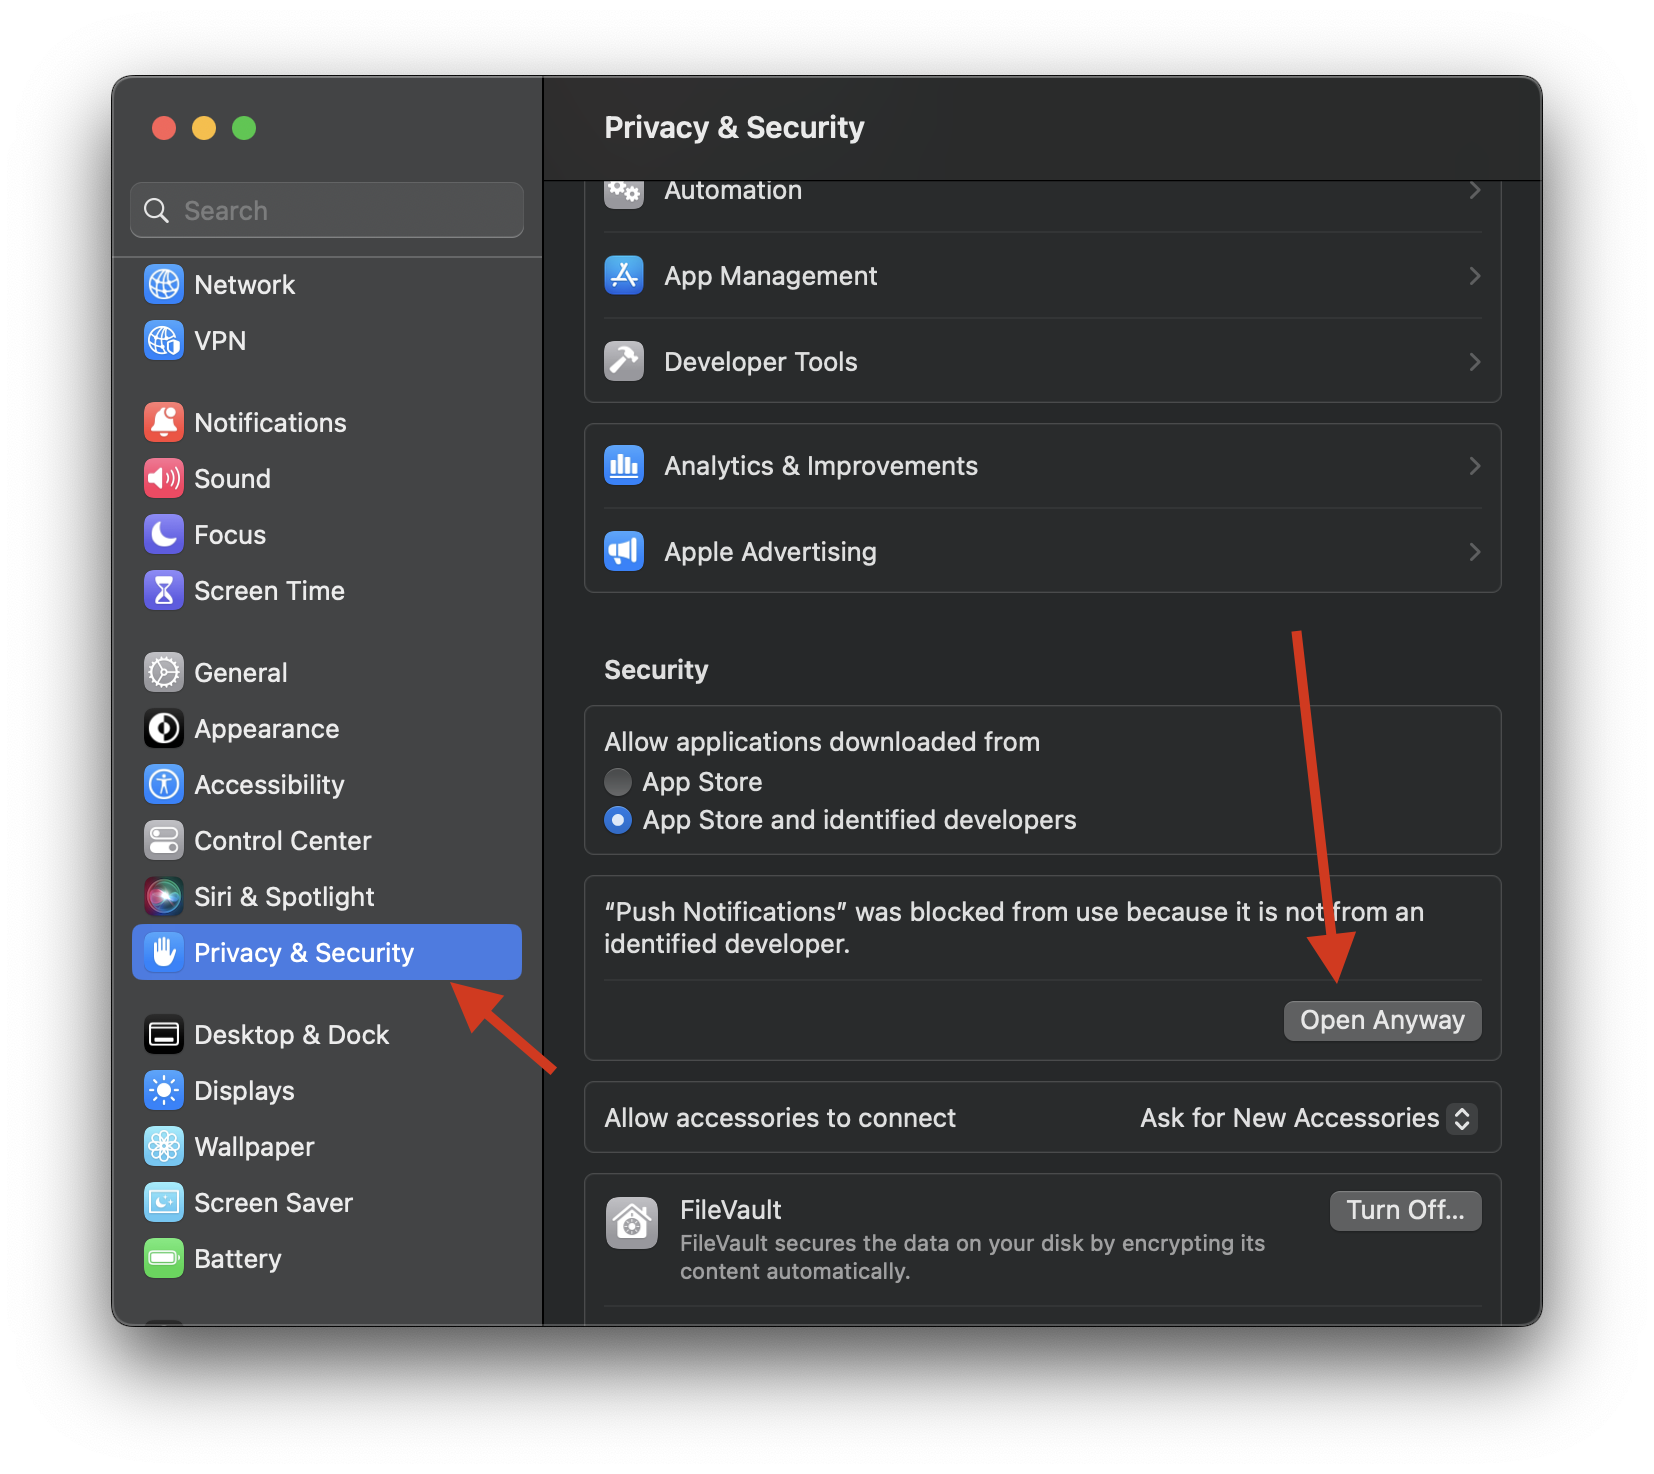Viewport: 1654px width, 1474px height.
Task: Click the Desktop & Dock icon
Action: pyautogui.click(x=164, y=1035)
